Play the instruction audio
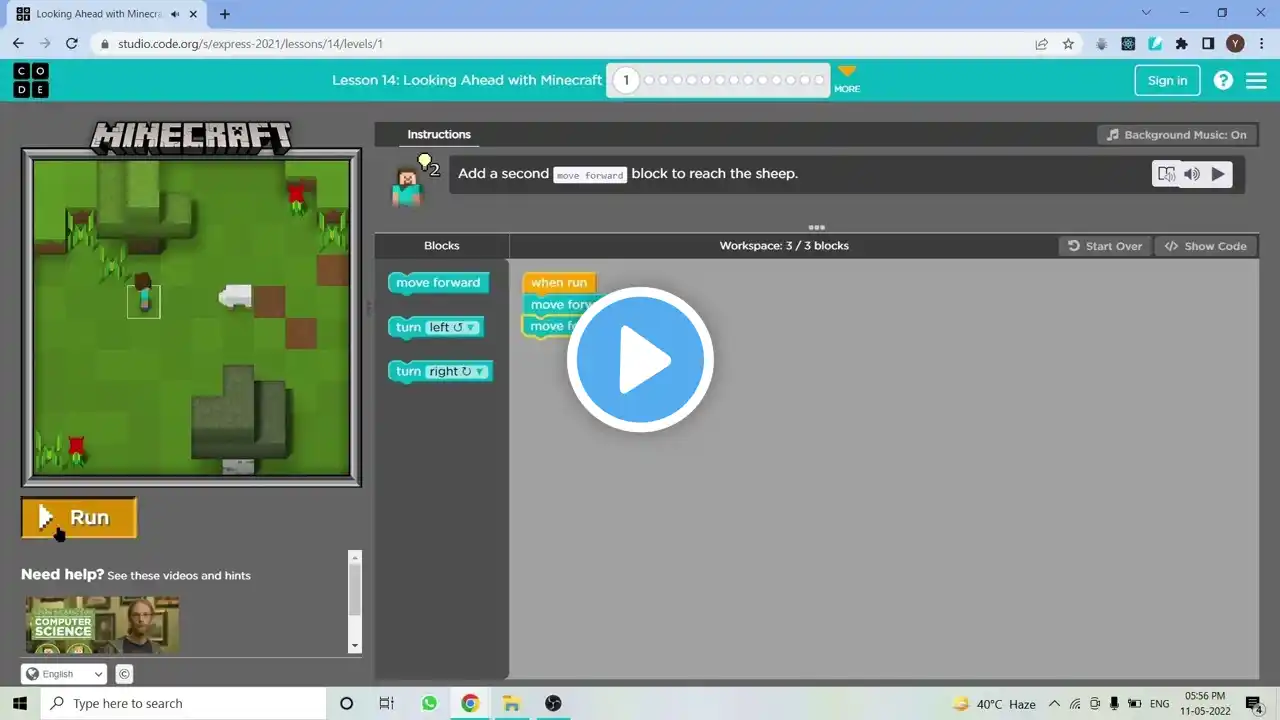The height and width of the screenshot is (720, 1280). click(x=1217, y=174)
